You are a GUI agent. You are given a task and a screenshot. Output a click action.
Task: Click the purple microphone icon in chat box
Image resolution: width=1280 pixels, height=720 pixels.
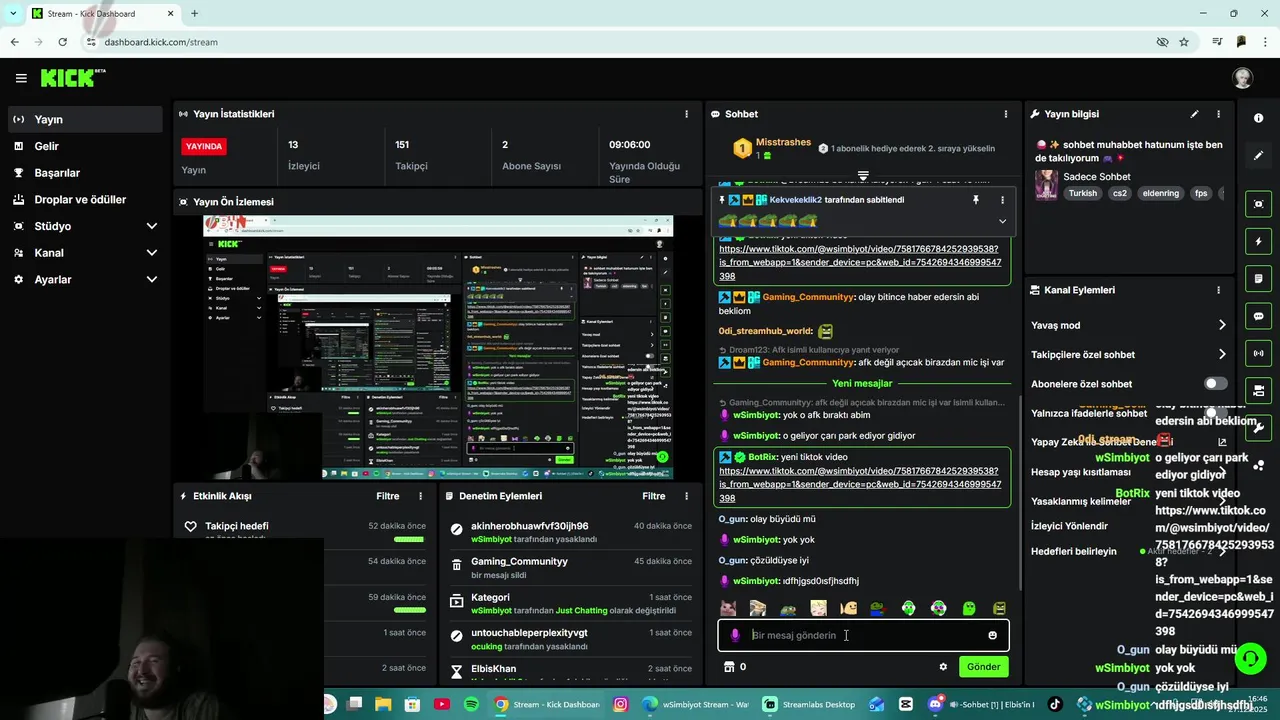point(735,635)
